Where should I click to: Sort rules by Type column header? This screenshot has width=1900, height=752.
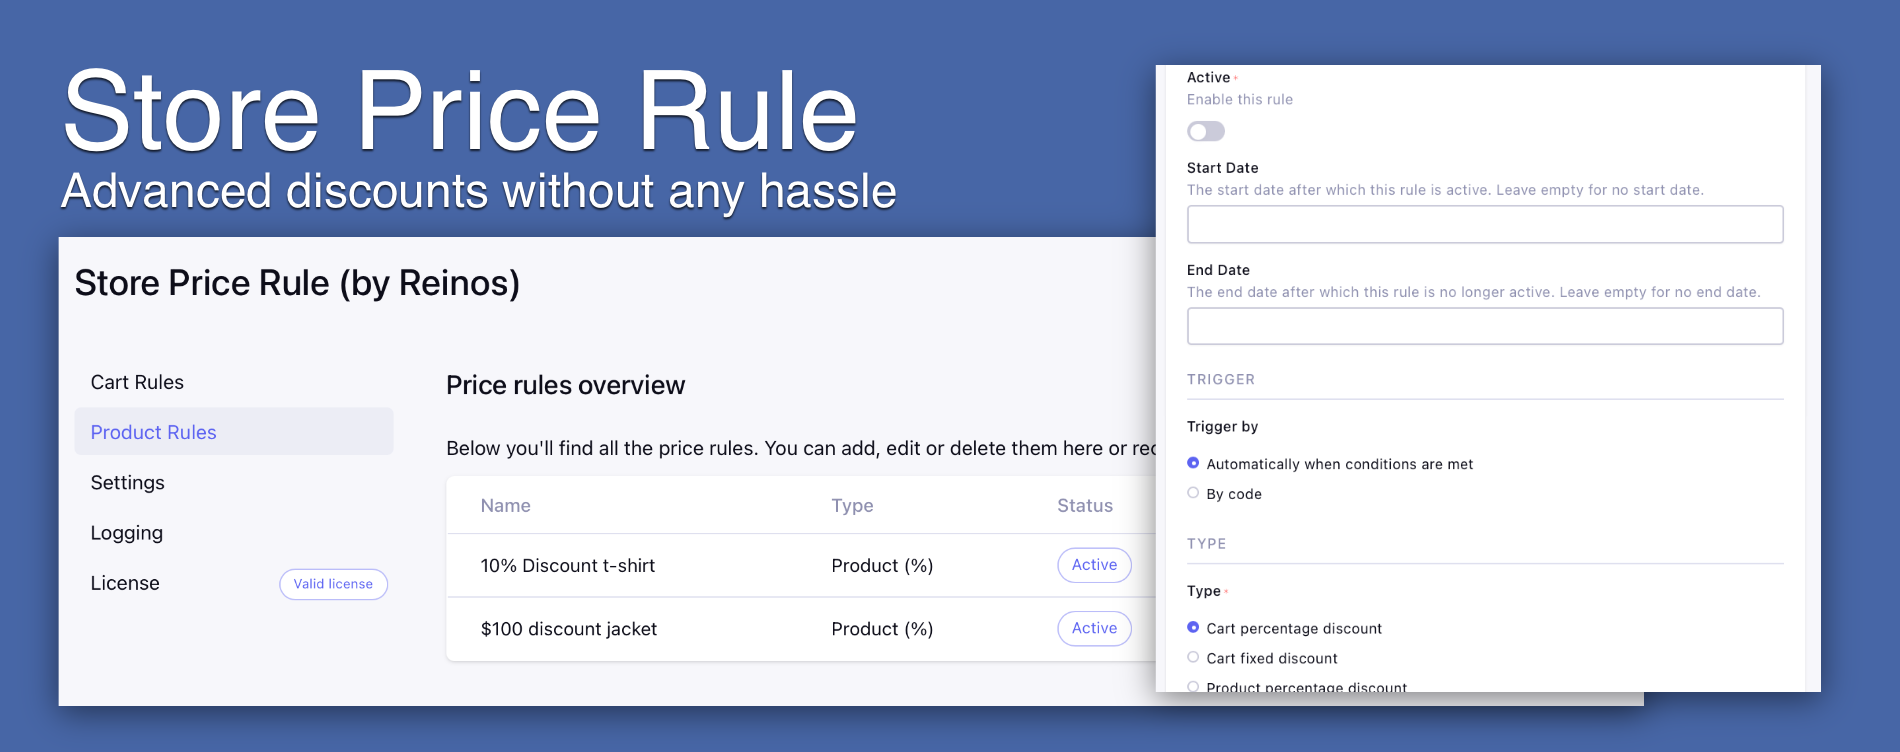click(x=852, y=506)
